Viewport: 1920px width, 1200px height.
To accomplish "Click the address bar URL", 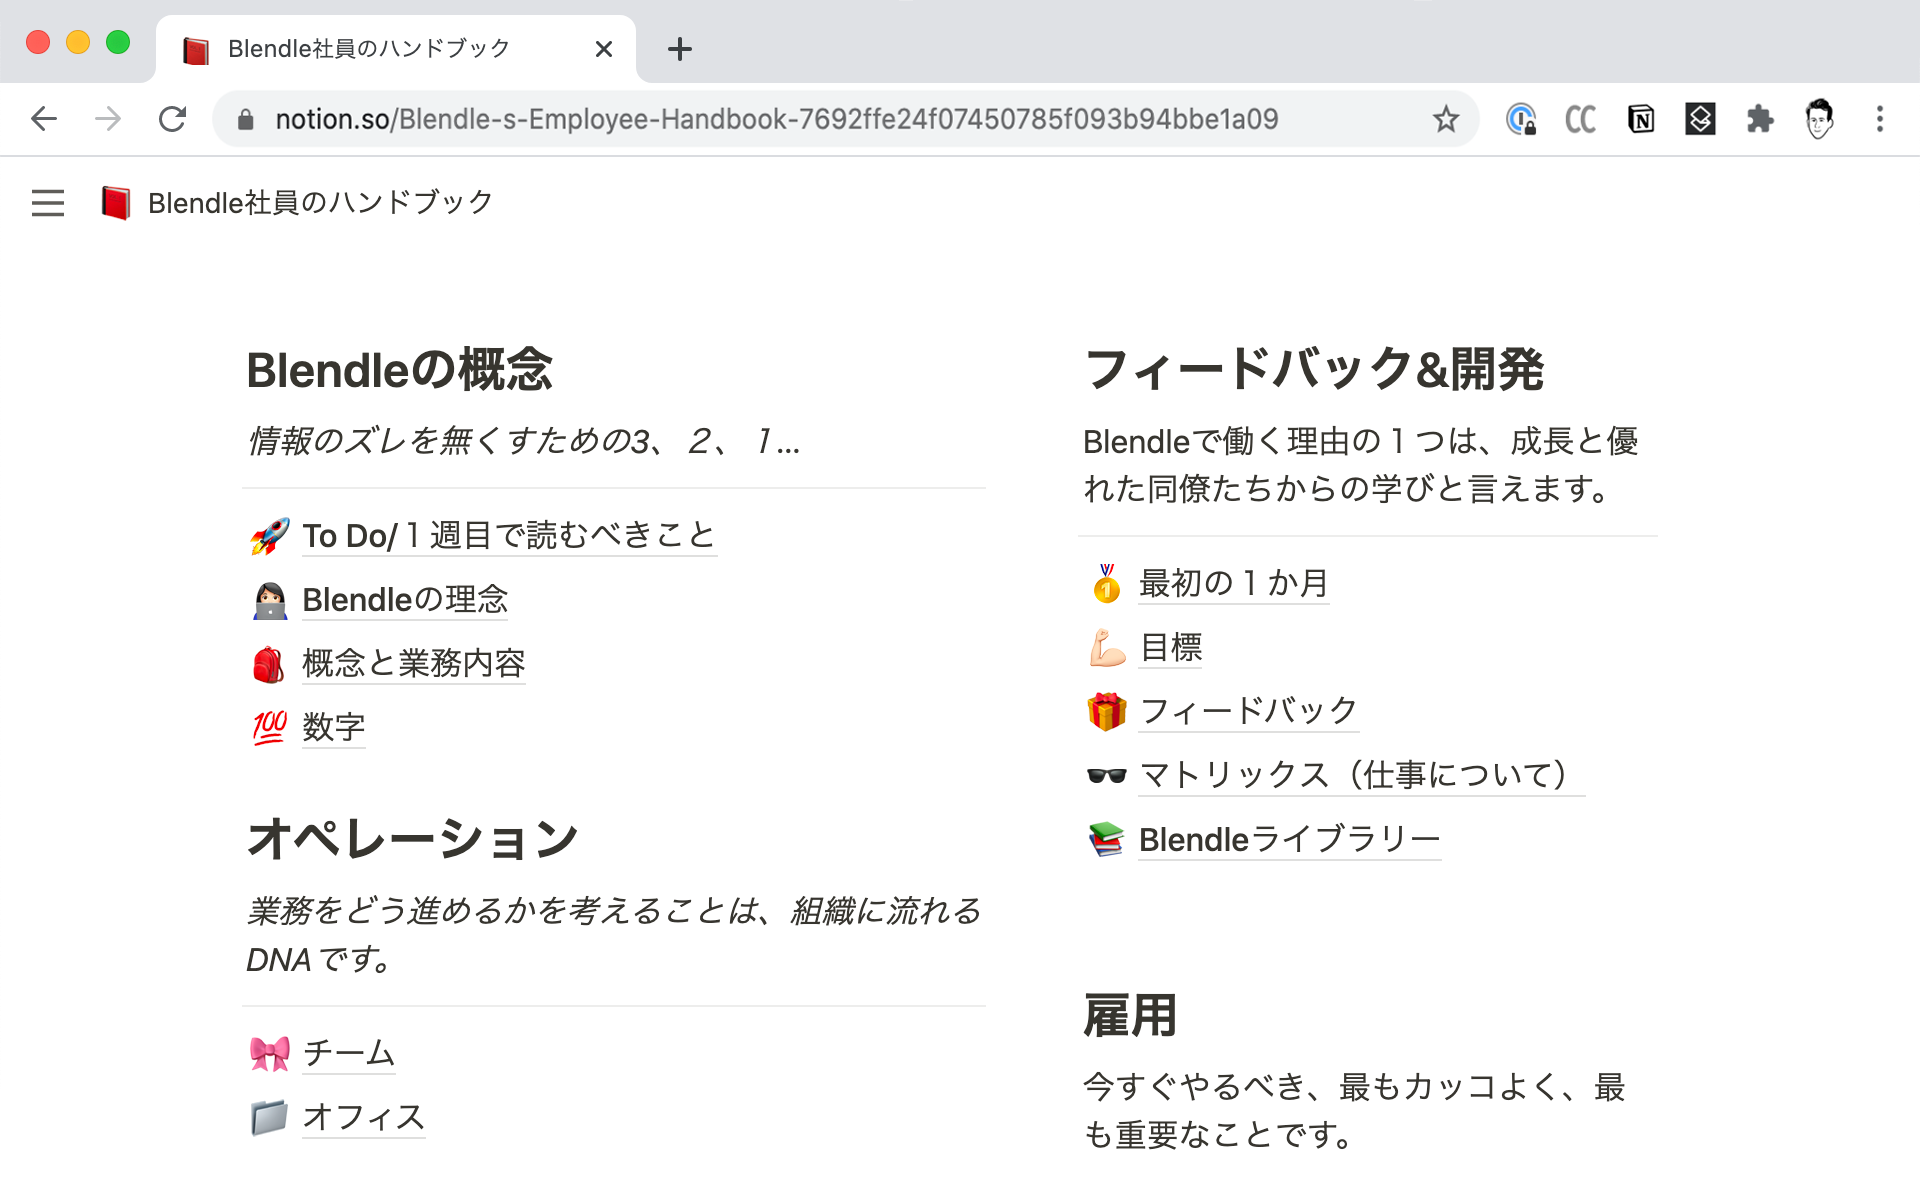I will tap(776, 120).
